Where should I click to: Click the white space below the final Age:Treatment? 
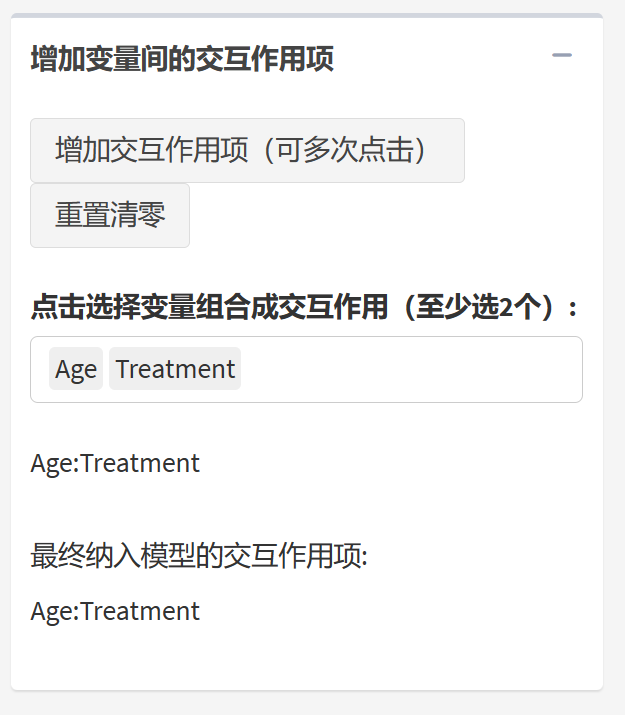(x=300, y=655)
